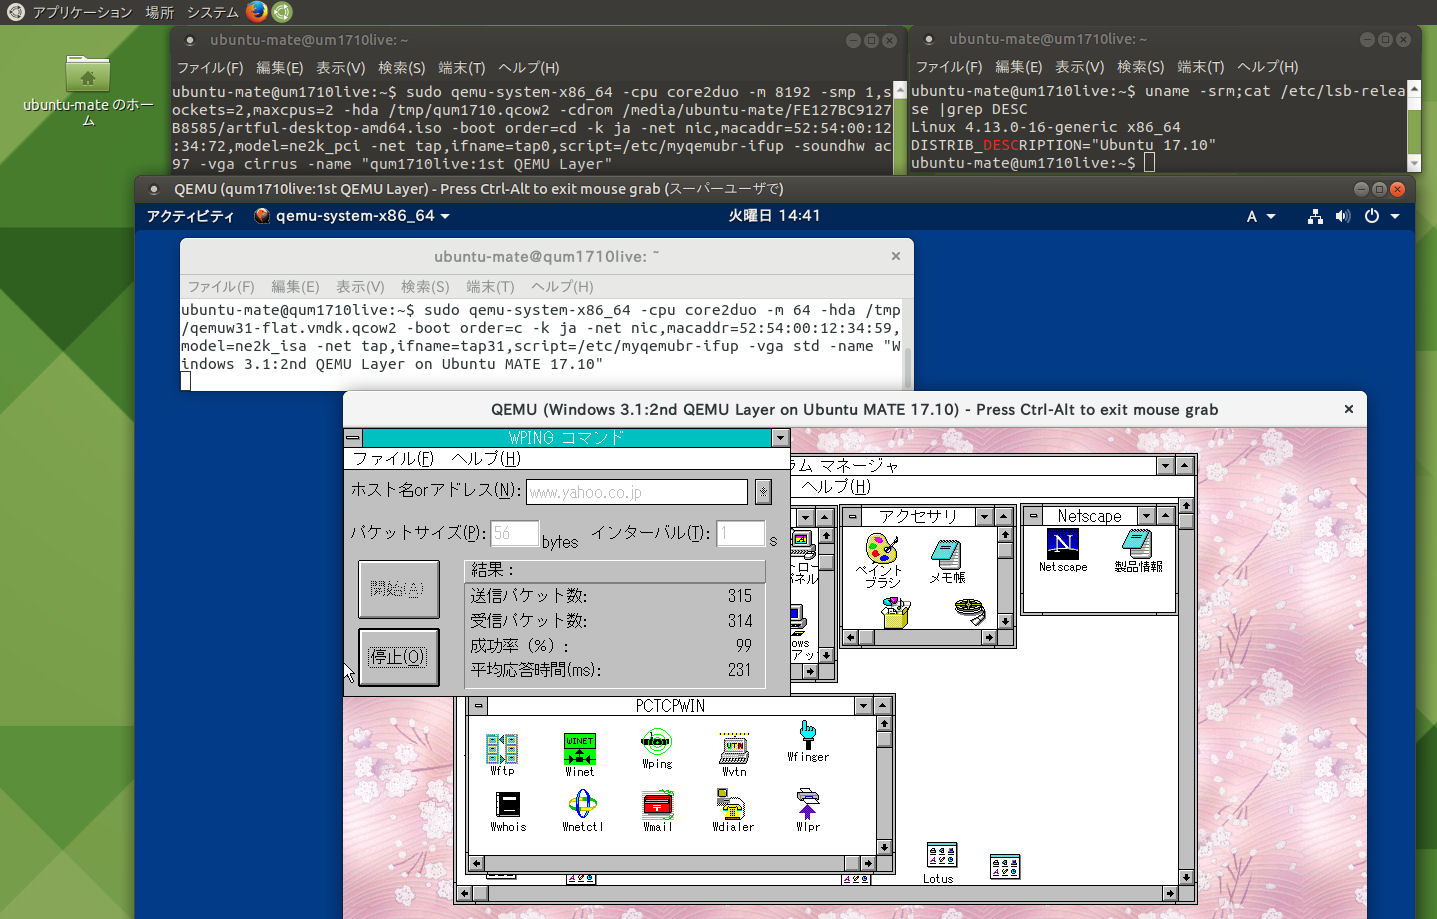Click the qemu app icon in GNOME top bar

262,216
